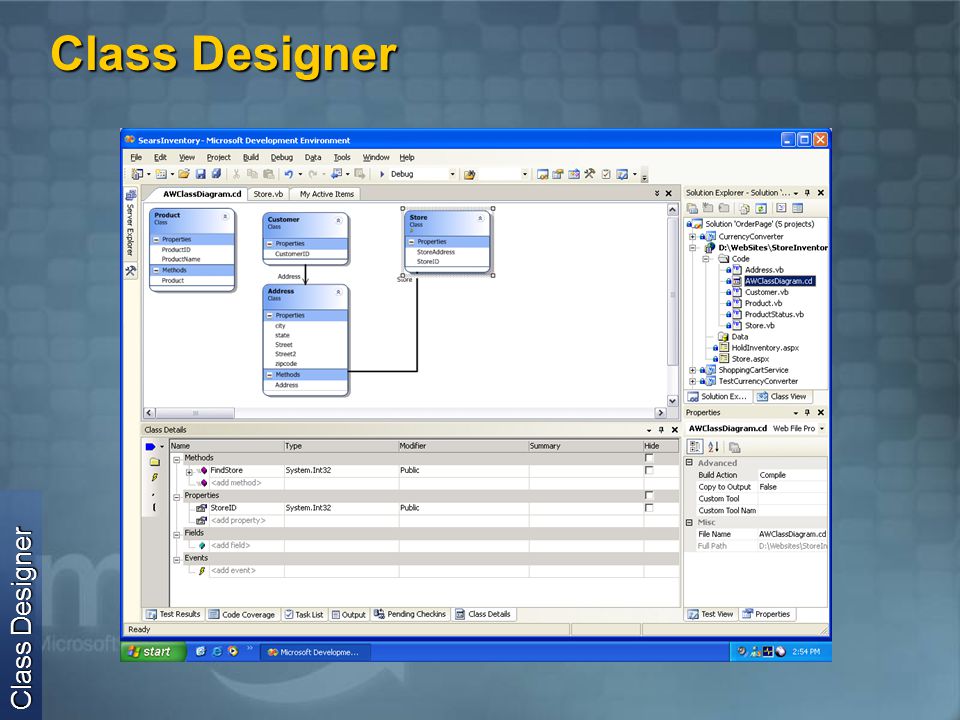
Task: Click the Categorized view icon in Properties panel
Action: click(695, 447)
